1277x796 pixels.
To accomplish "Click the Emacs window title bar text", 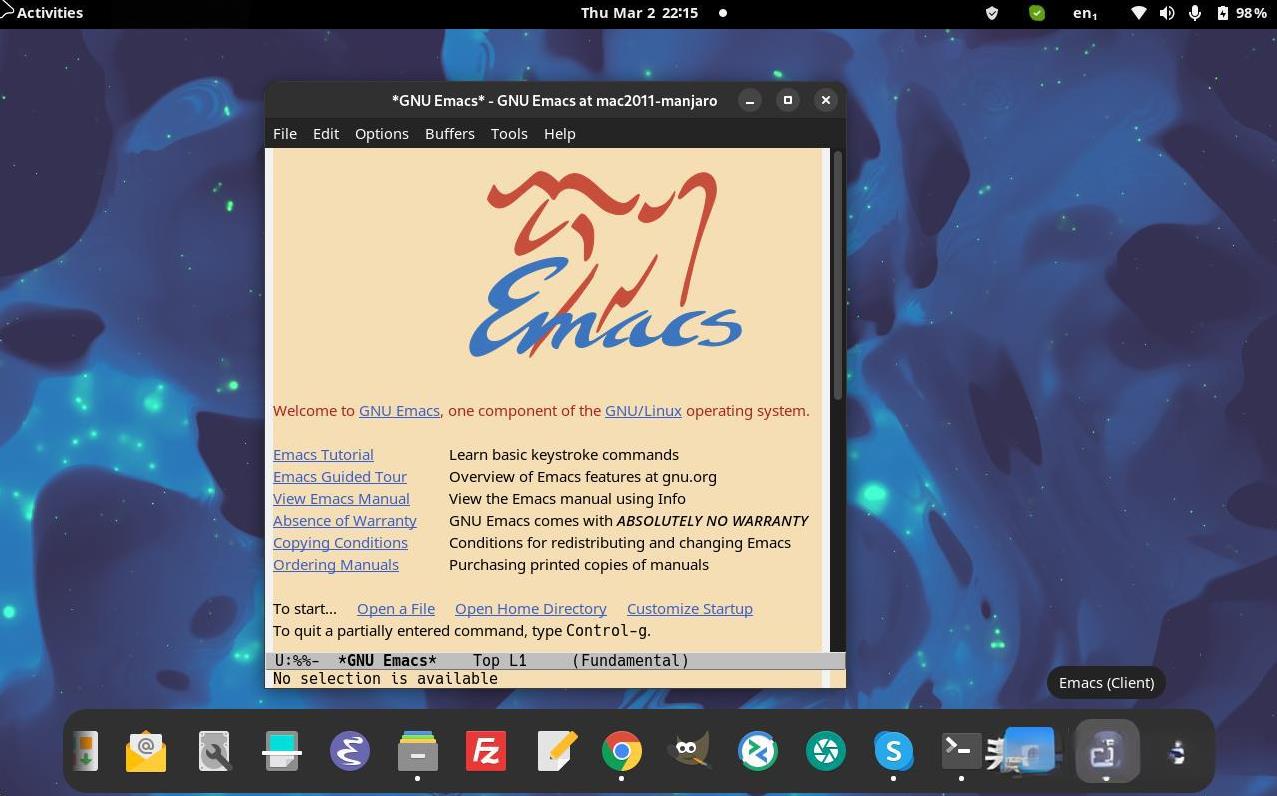I will tap(555, 100).
